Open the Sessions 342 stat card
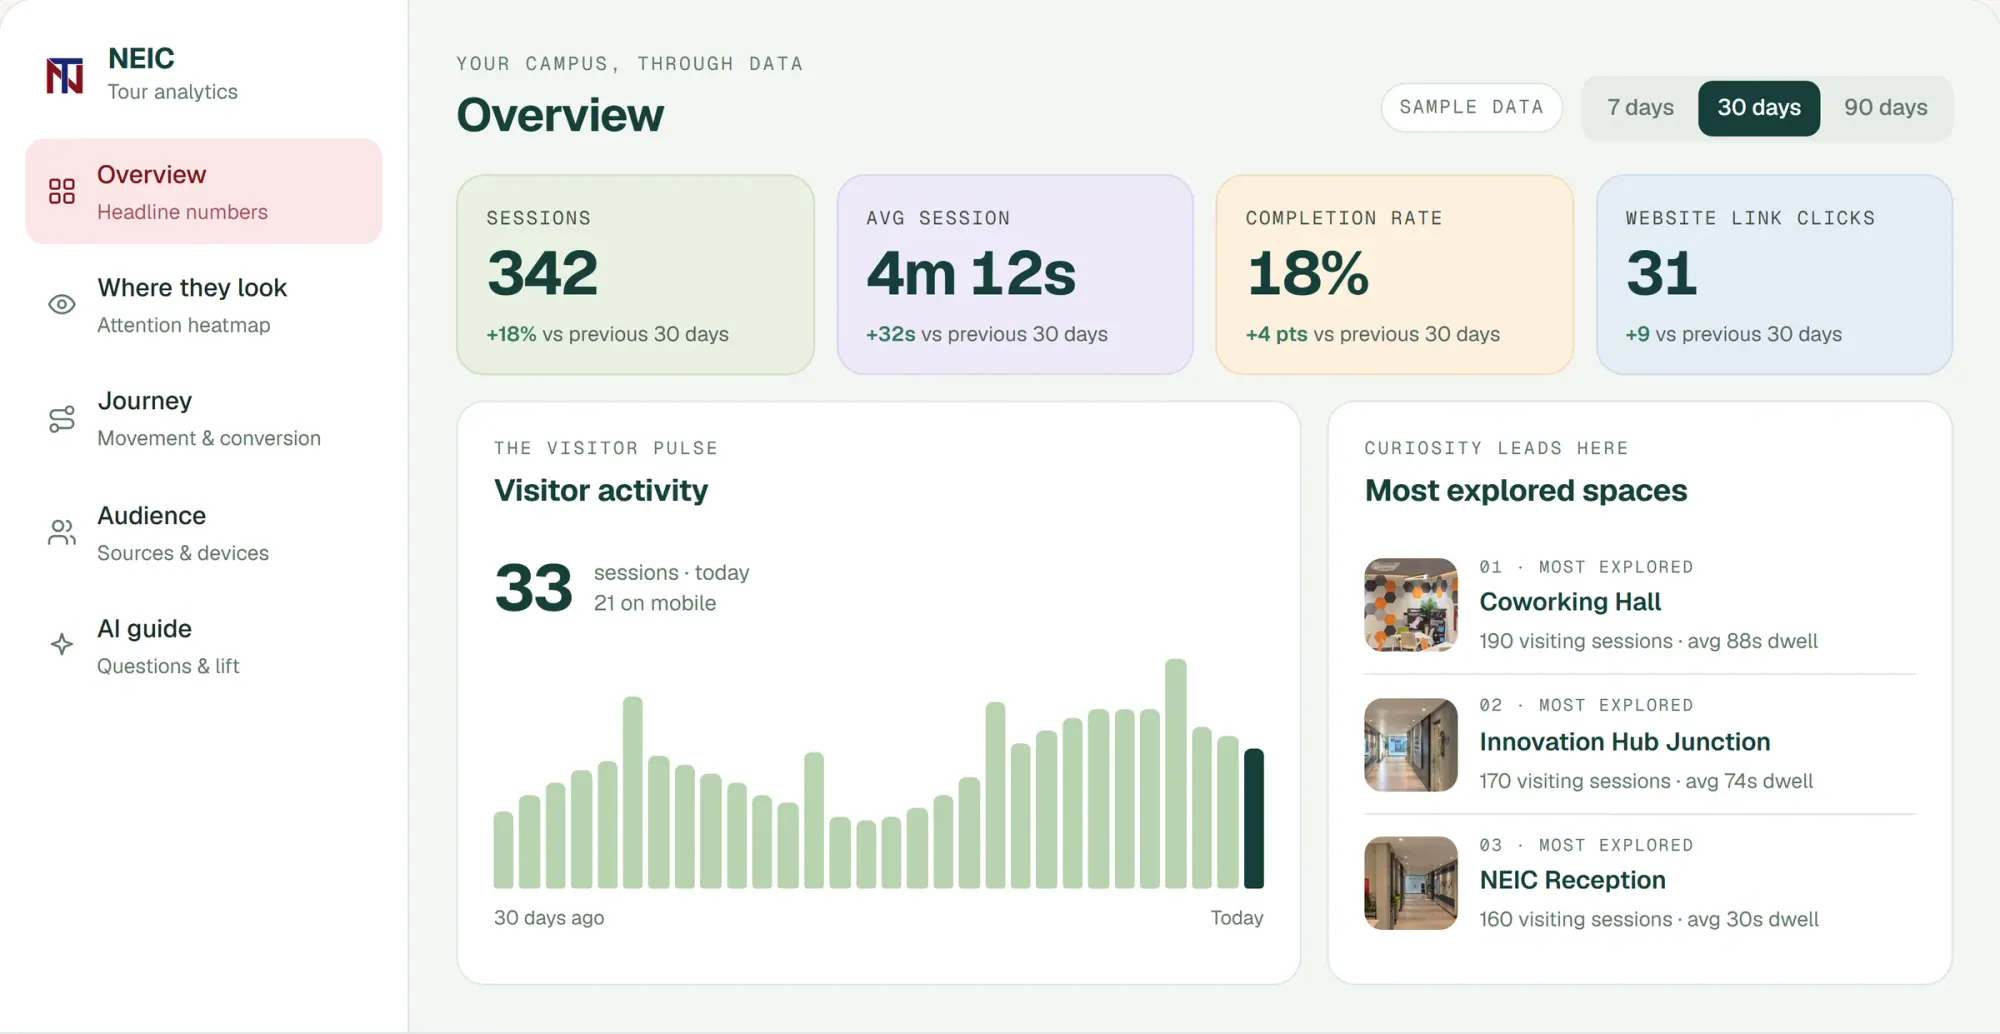The height and width of the screenshot is (1034, 2000). coord(635,275)
